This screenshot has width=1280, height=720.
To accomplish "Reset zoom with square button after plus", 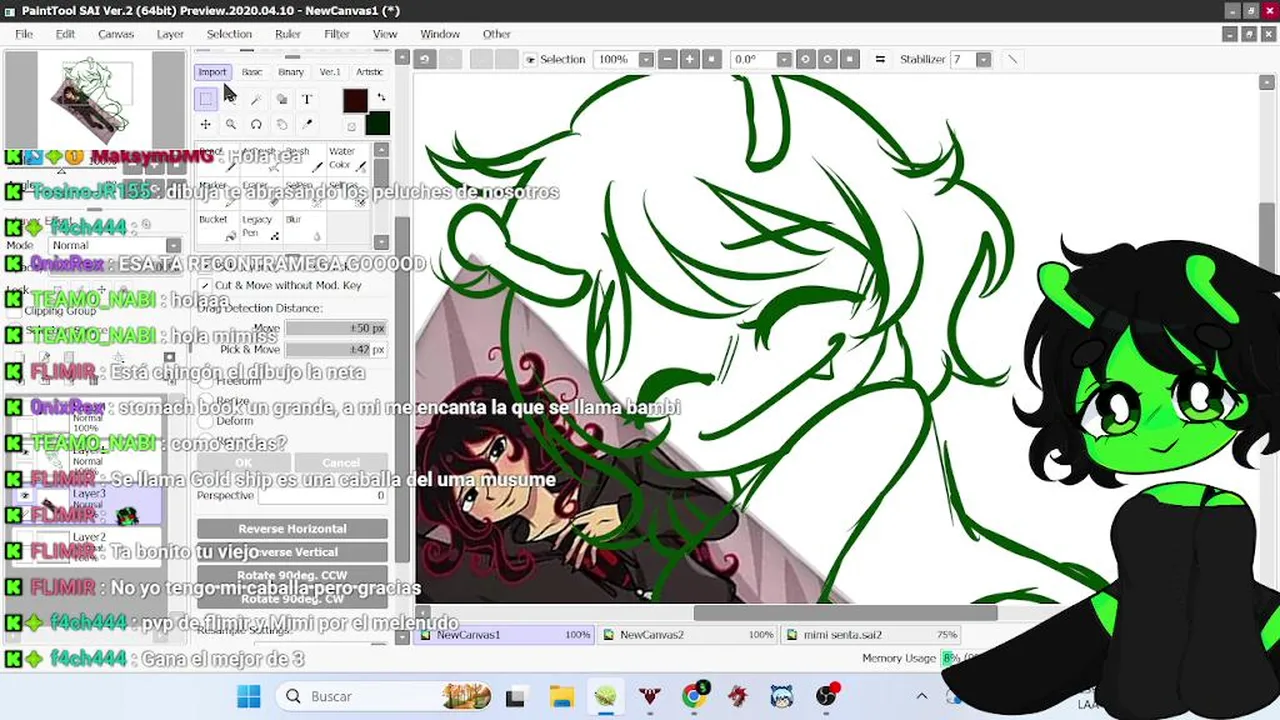I will pos(711,59).
